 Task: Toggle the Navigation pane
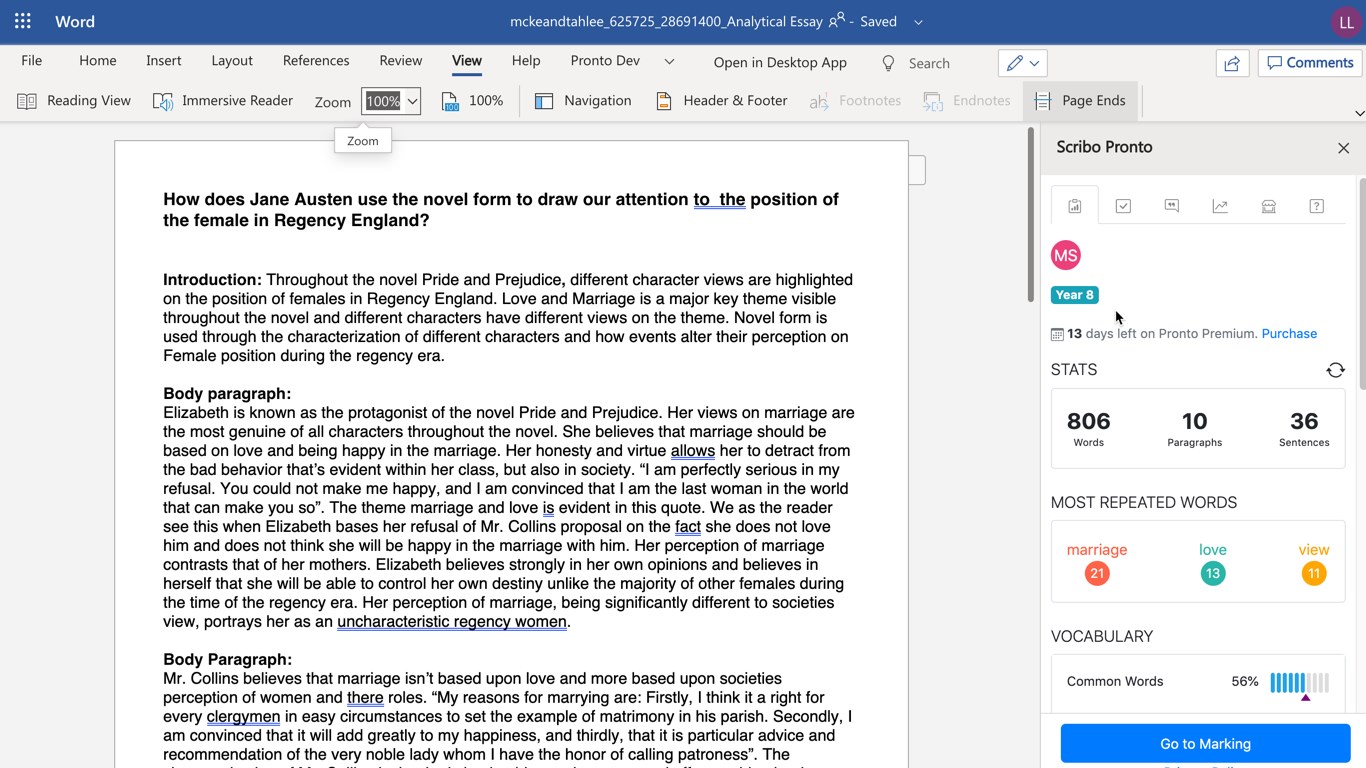click(583, 101)
